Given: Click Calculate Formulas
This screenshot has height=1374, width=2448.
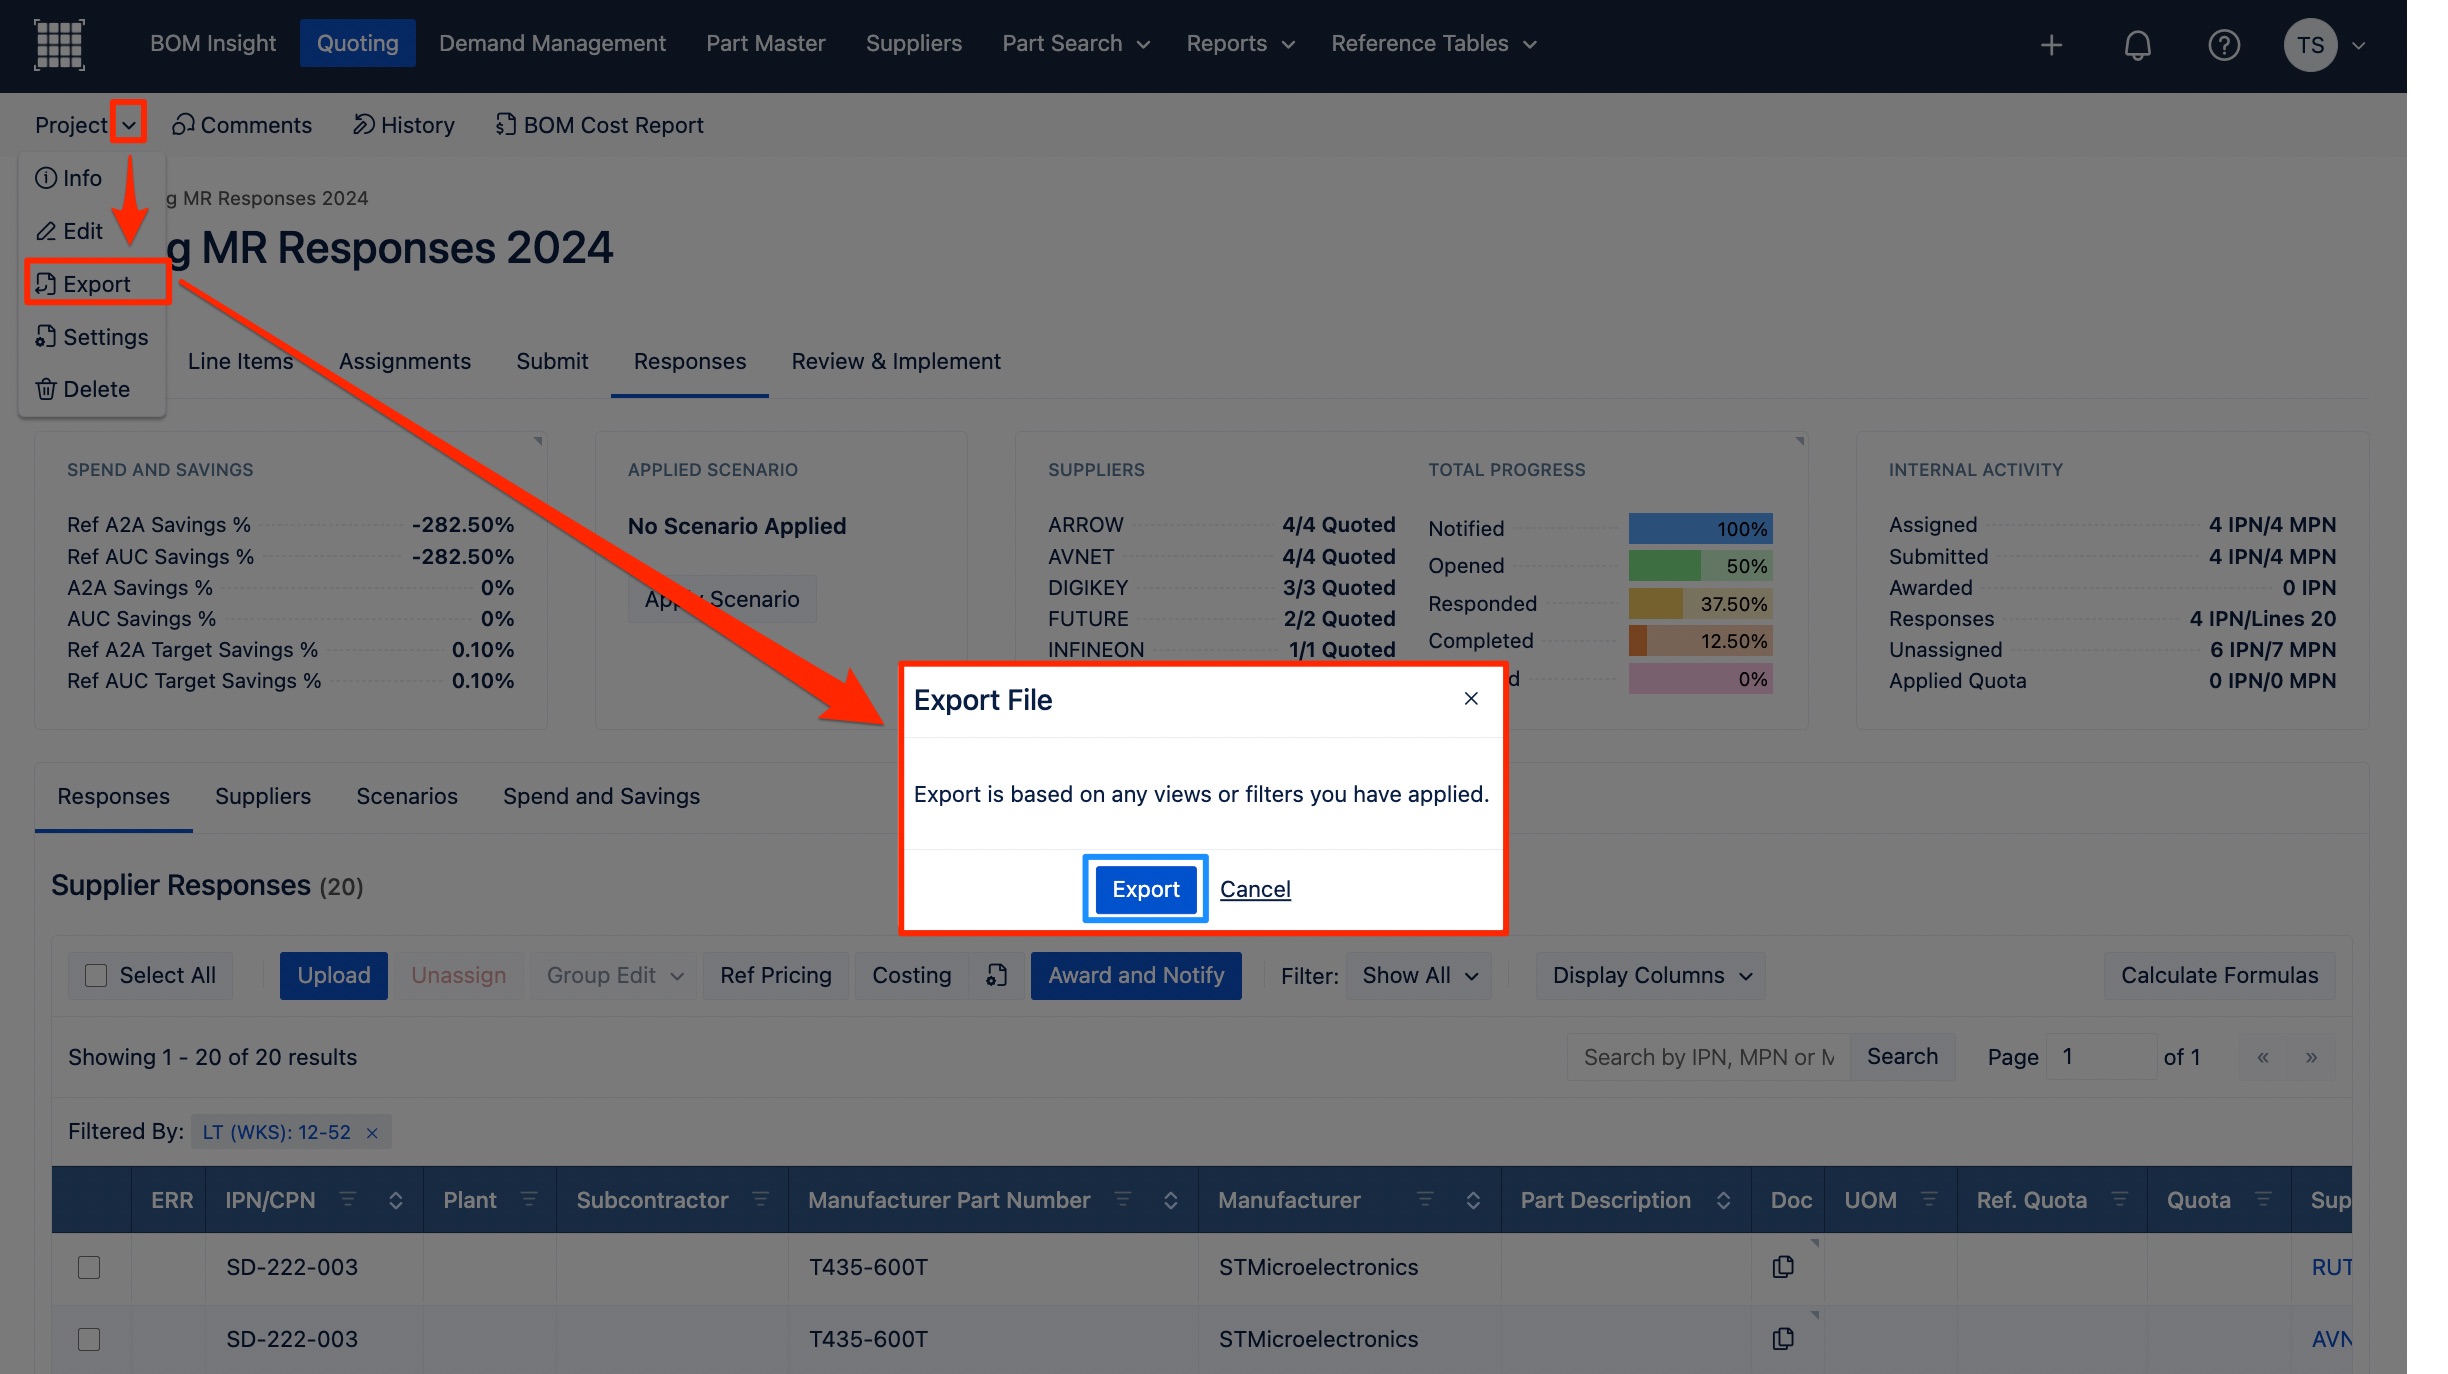Looking at the screenshot, I should pos(2220,975).
